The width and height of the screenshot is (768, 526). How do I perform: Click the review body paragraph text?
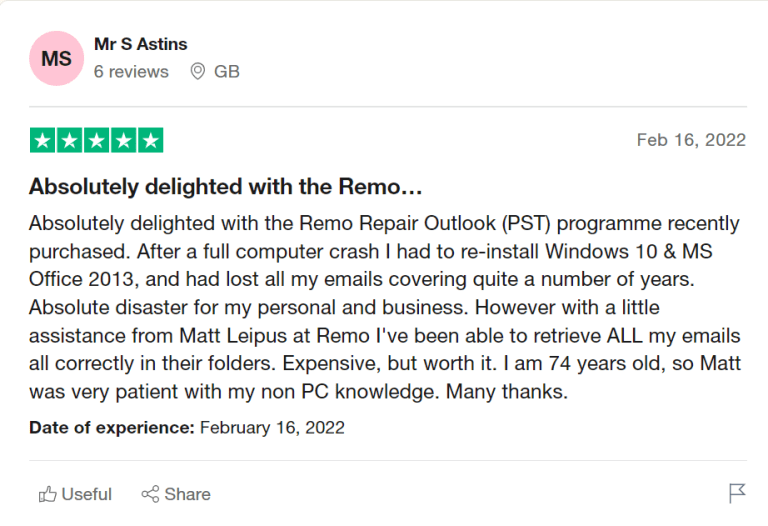pyautogui.click(x=384, y=307)
